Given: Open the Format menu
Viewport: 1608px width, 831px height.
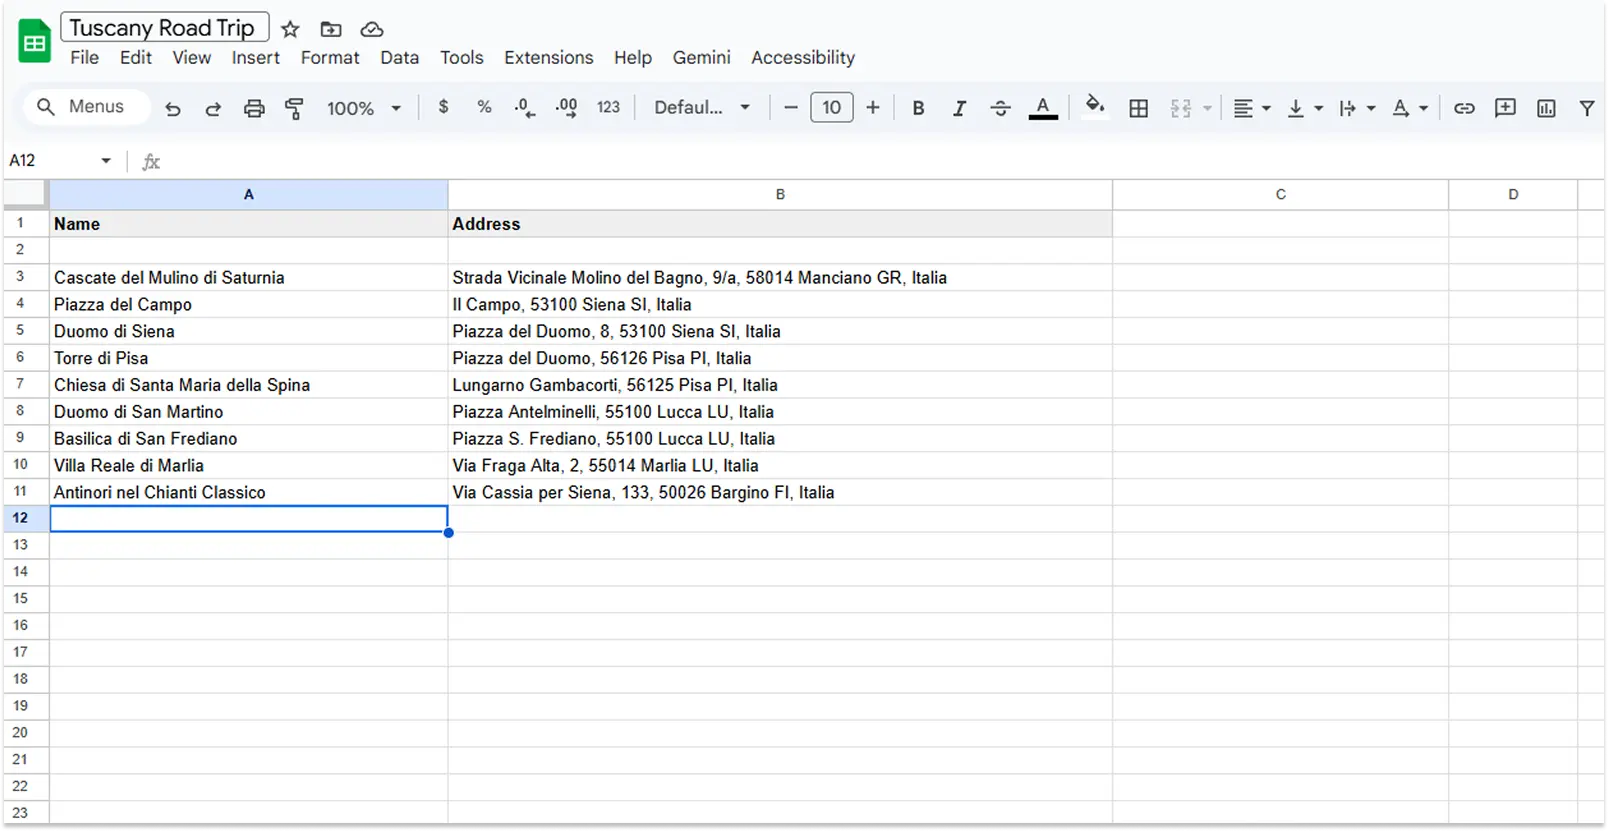Looking at the screenshot, I should [x=330, y=58].
